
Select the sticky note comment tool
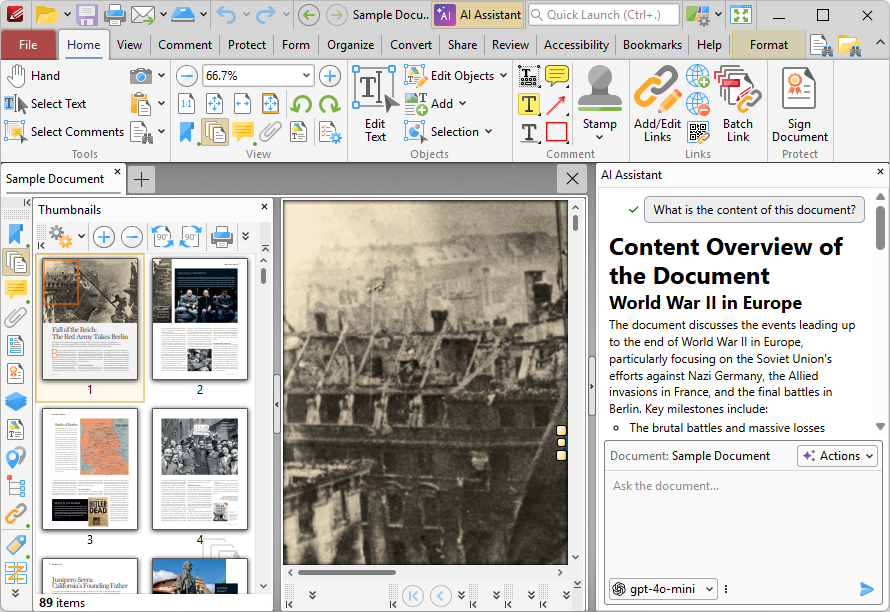click(x=557, y=76)
